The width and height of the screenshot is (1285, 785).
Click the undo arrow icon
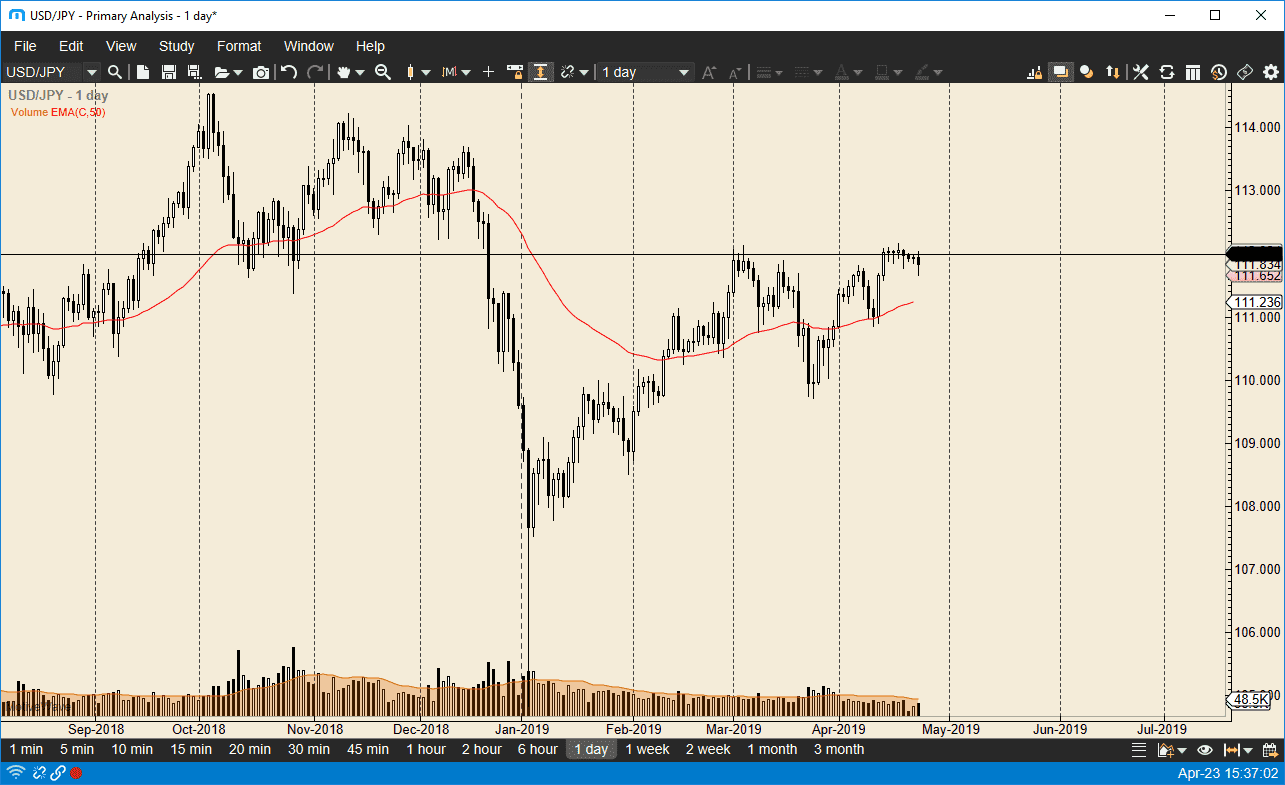289,72
